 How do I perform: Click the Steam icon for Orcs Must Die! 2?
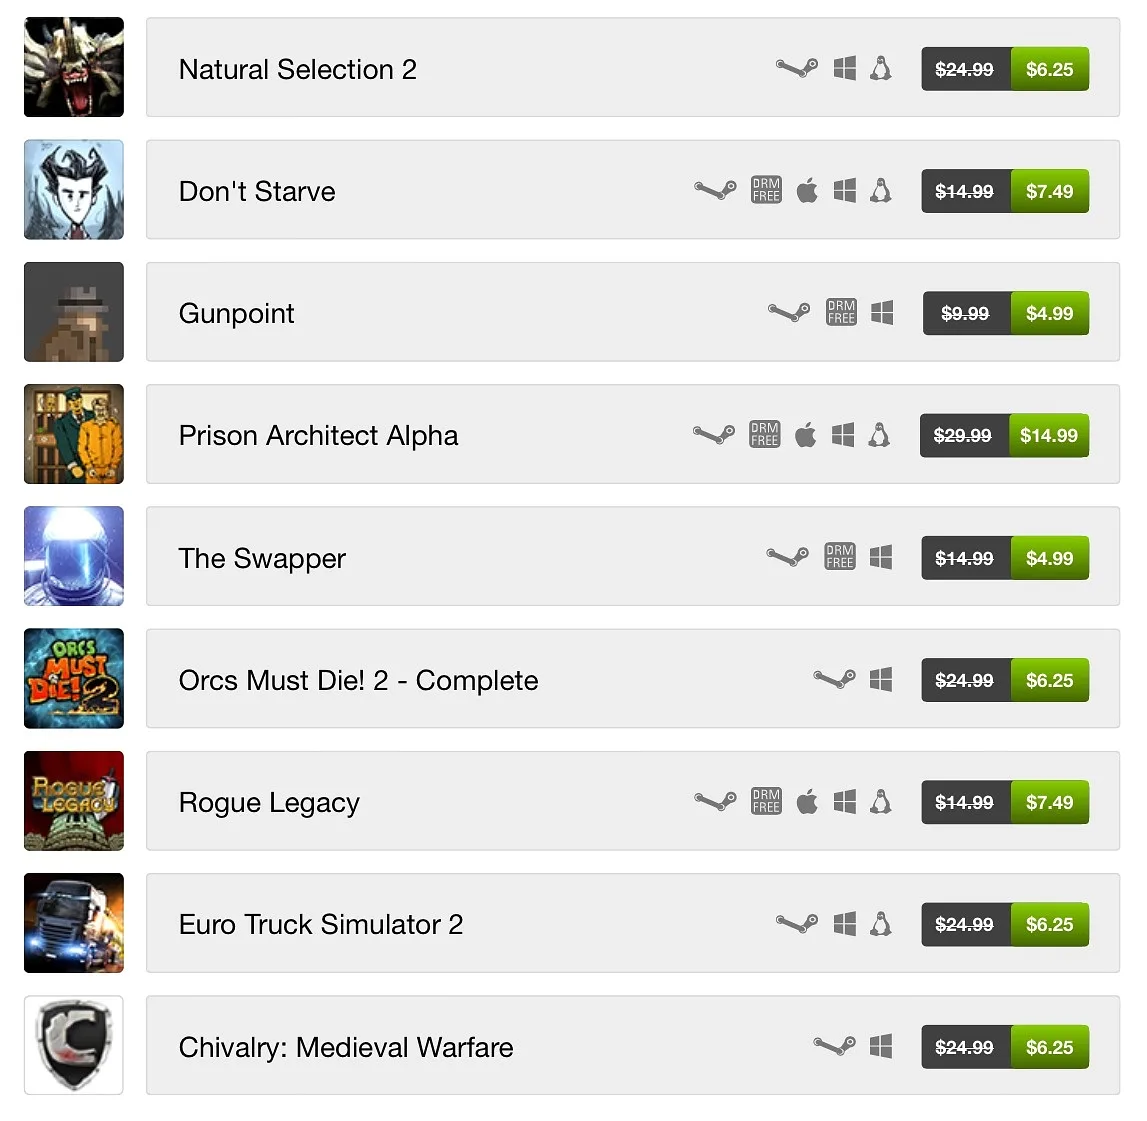[835, 680]
